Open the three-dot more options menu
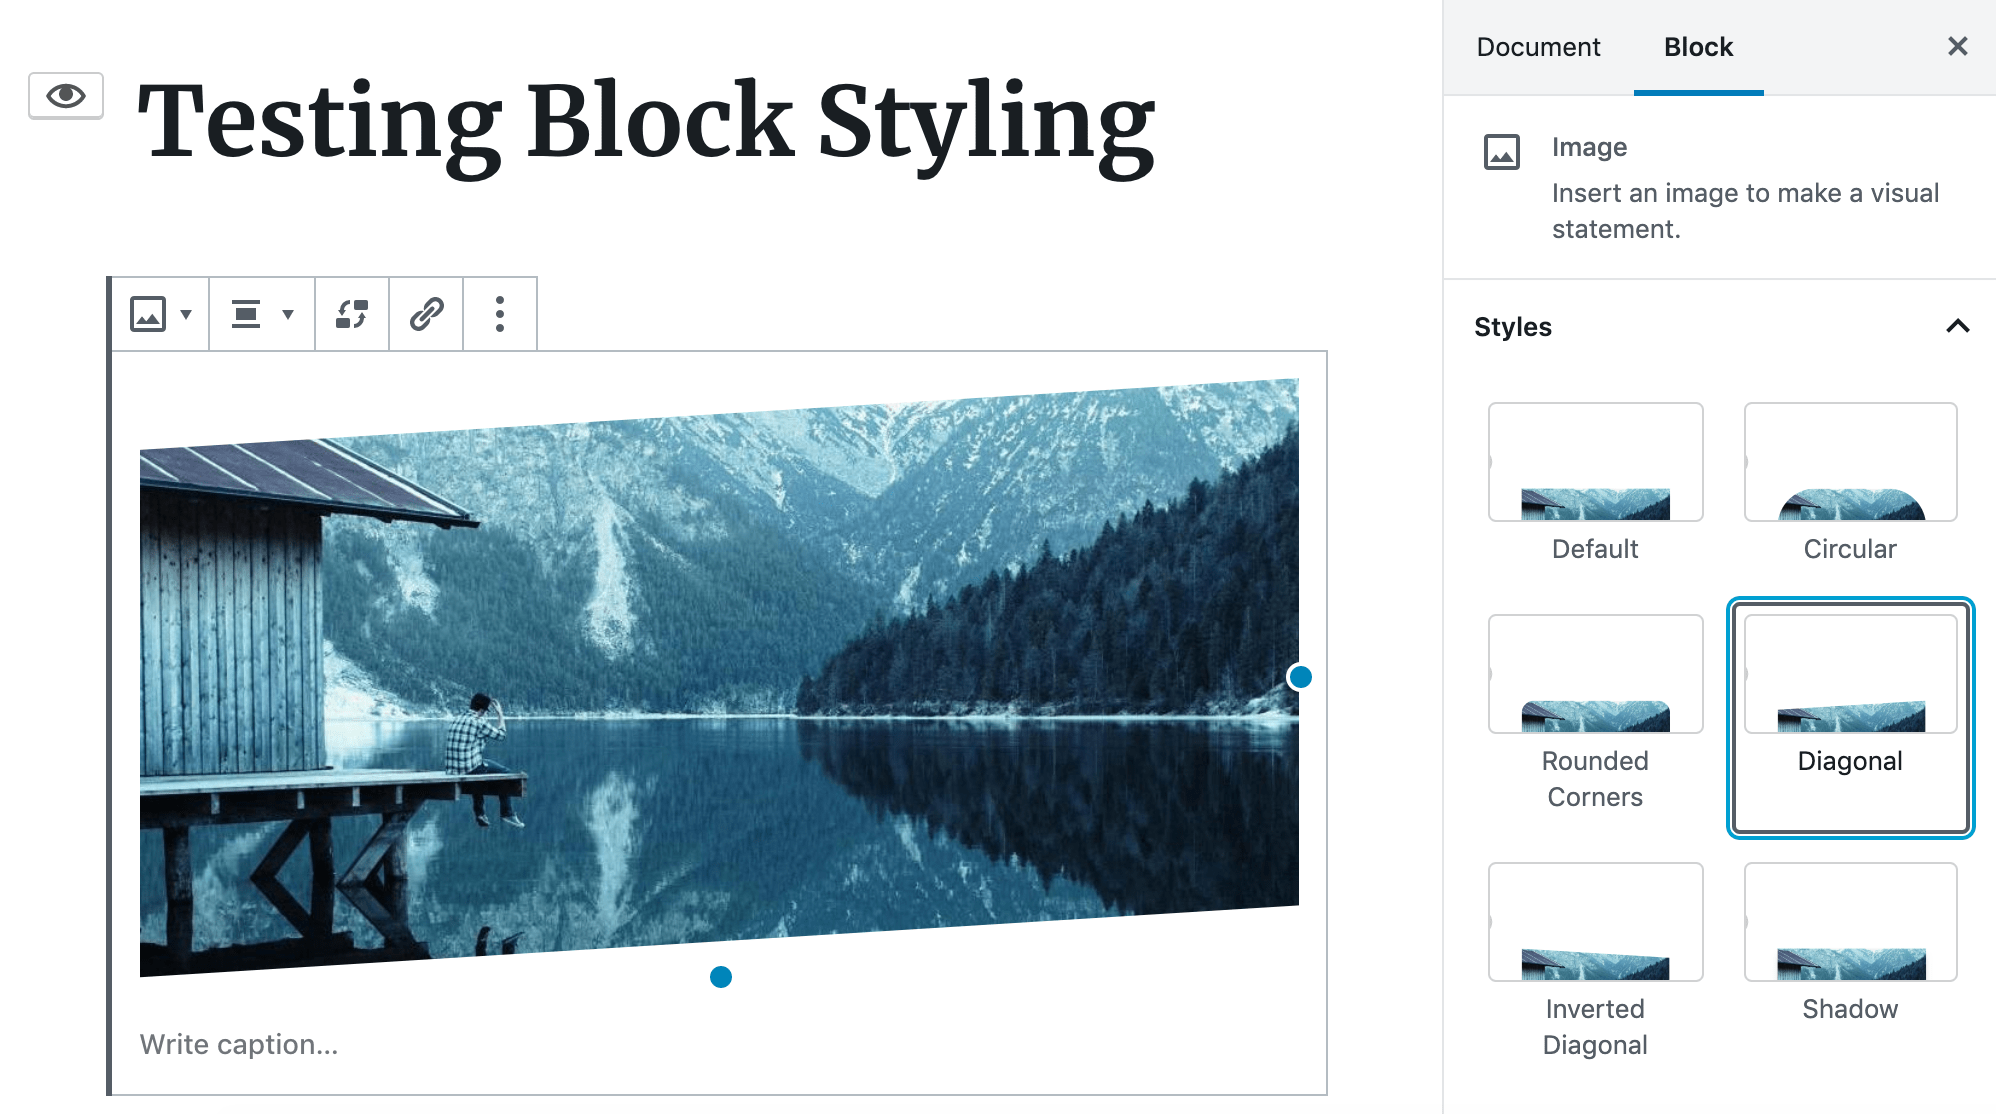 (x=500, y=314)
